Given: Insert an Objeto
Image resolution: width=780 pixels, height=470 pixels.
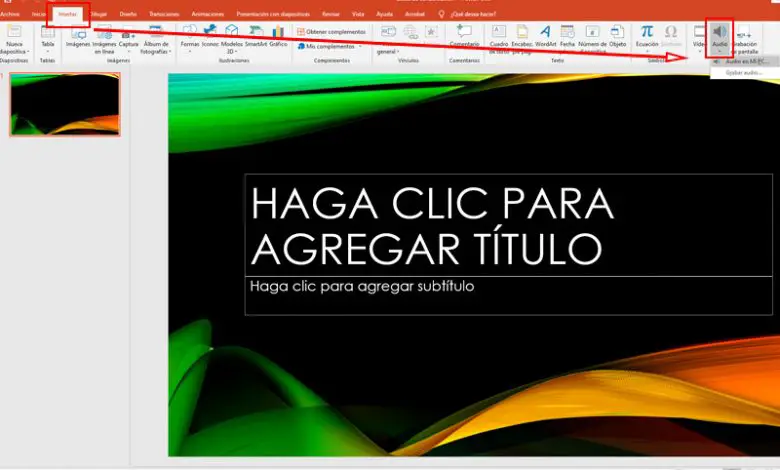Looking at the screenshot, I should pyautogui.click(x=617, y=36).
